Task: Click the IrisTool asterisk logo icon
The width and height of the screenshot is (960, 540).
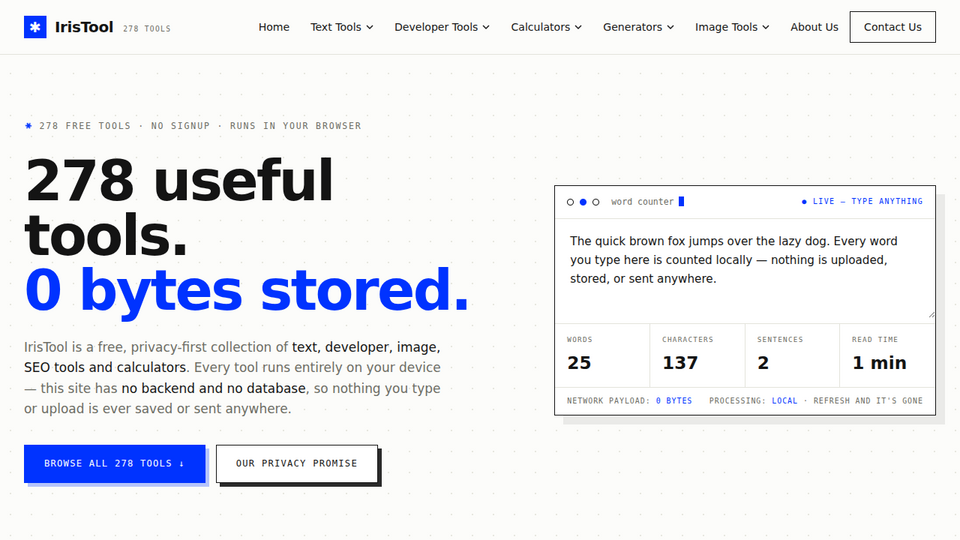Action: coord(35,27)
